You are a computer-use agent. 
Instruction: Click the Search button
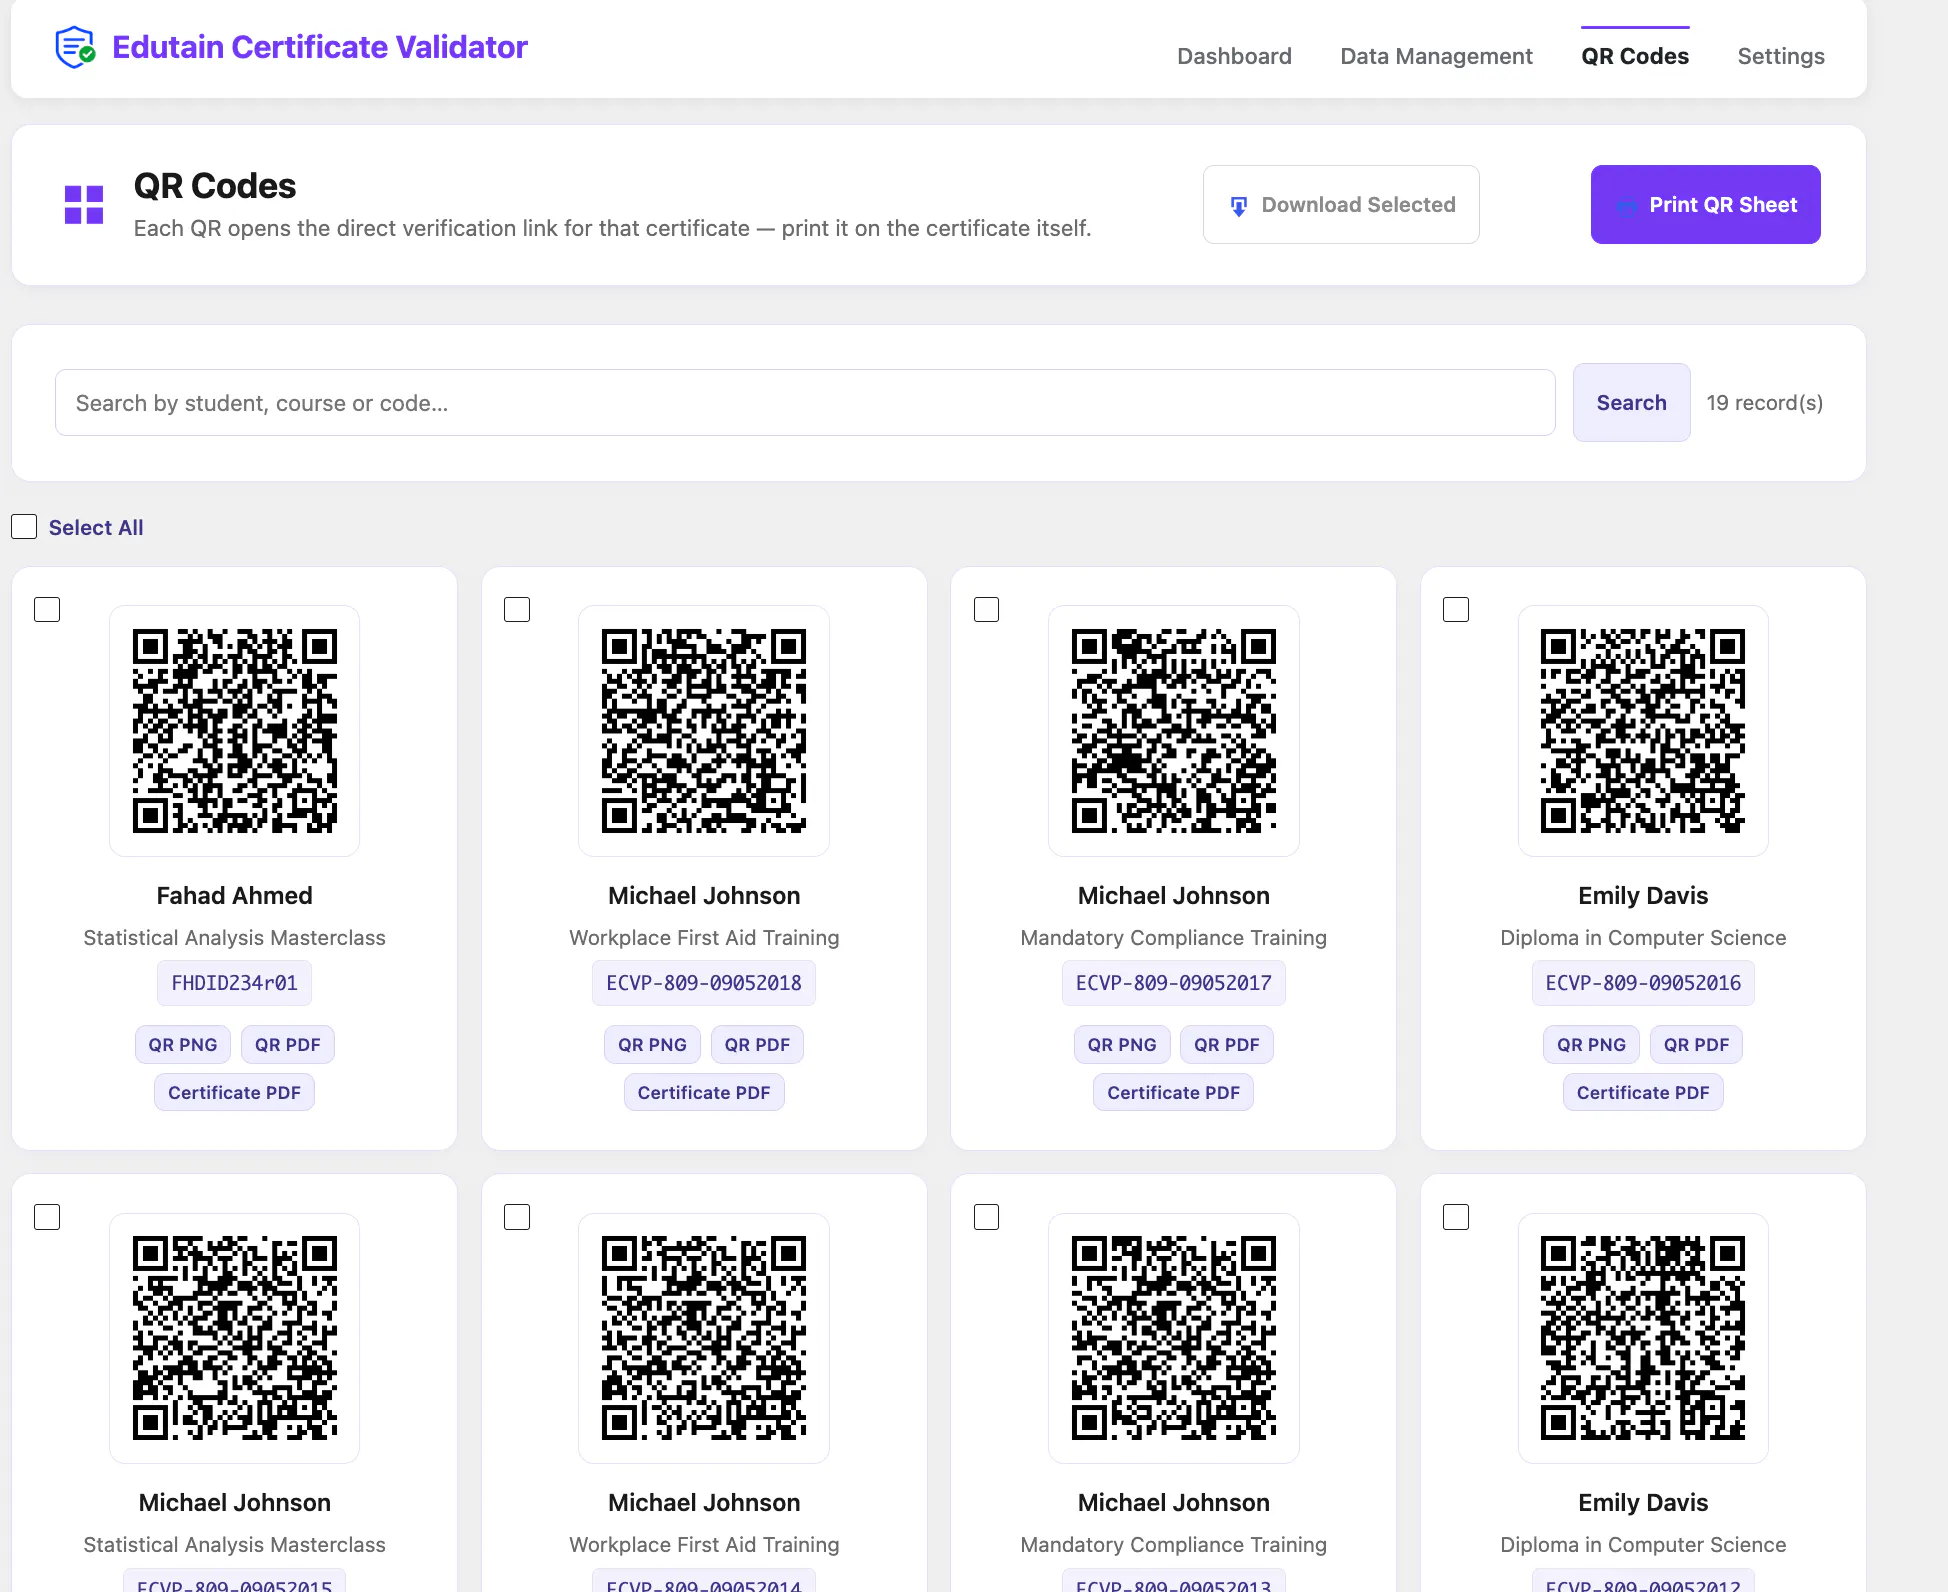[1631, 403]
